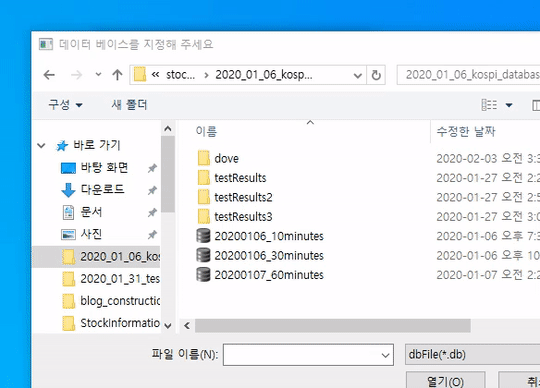This screenshot has height=388, width=540.
Task: Click the horizontal scrollbar thumb
Action: (x=333, y=325)
